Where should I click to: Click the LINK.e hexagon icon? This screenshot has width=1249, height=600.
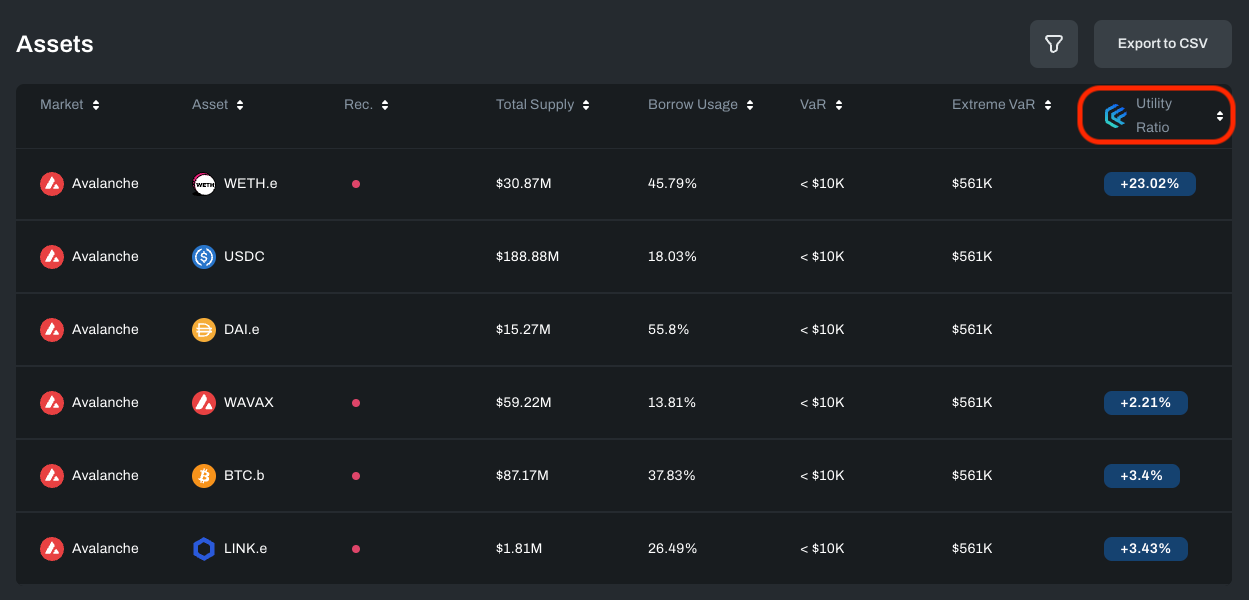(x=204, y=549)
